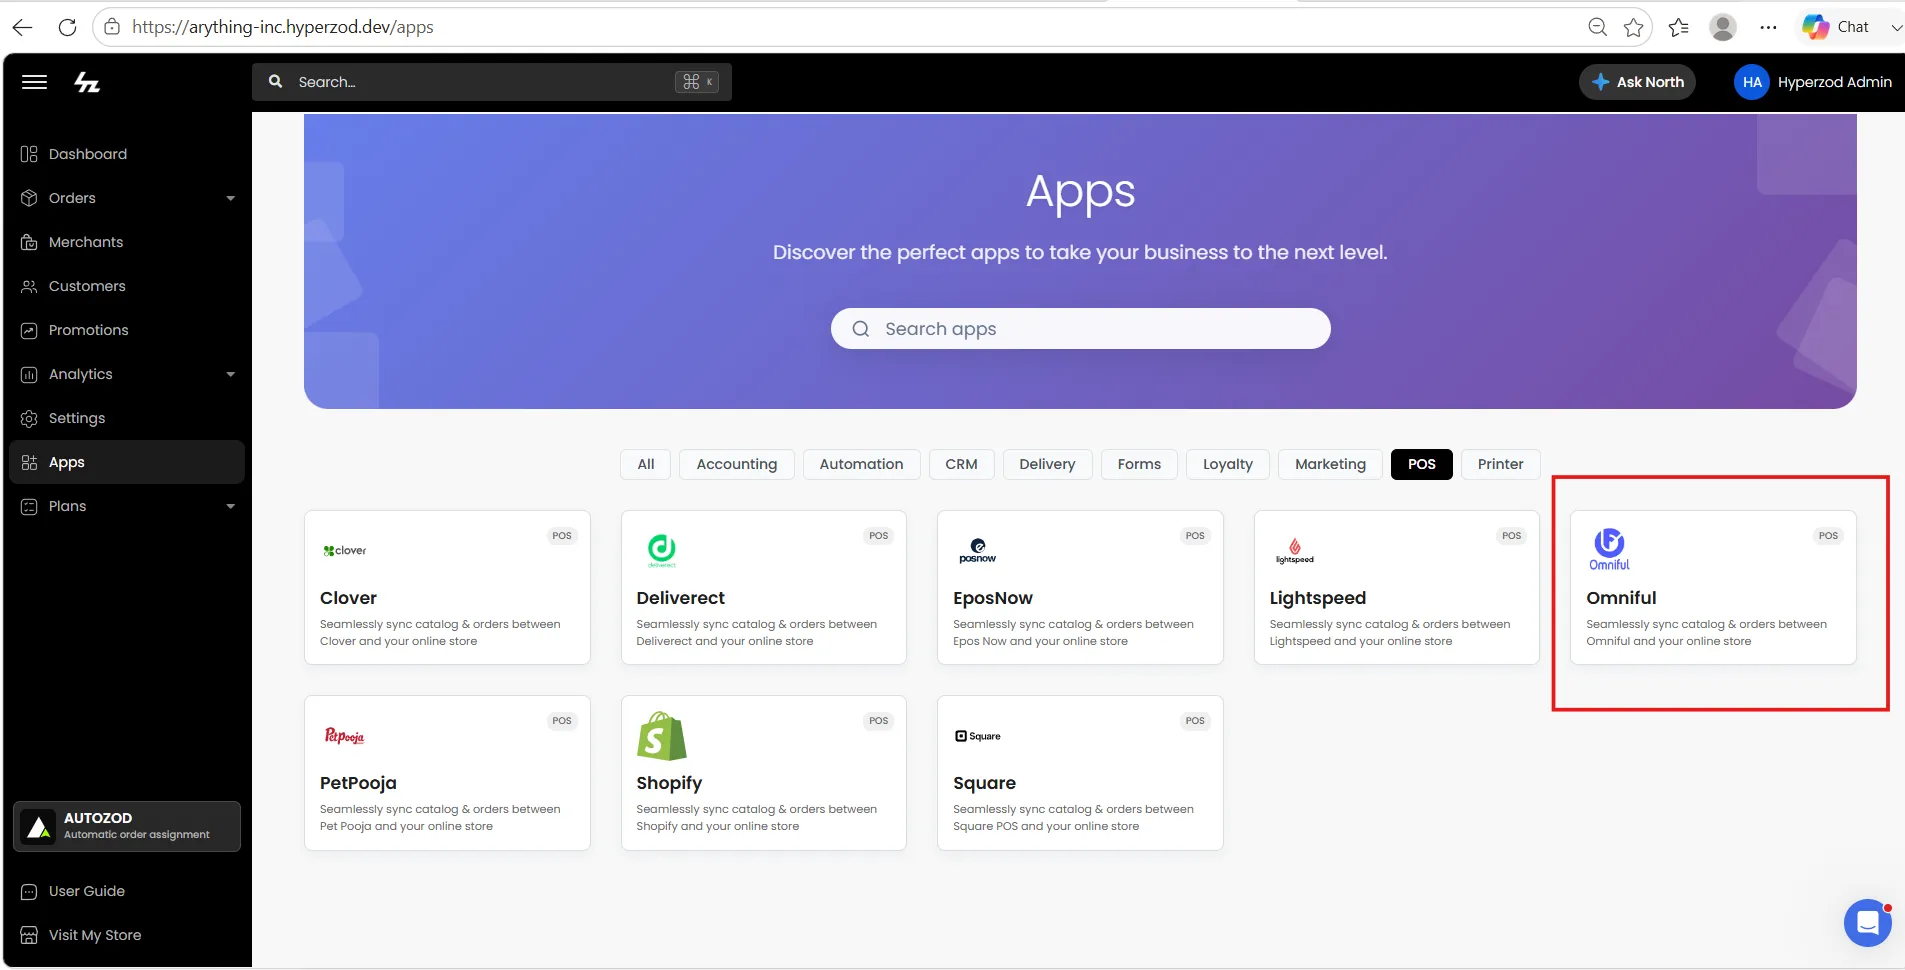This screenshot has height=970, width=1905.
Task: Select the Accounting category tab
Action: [x=737, y=464]
